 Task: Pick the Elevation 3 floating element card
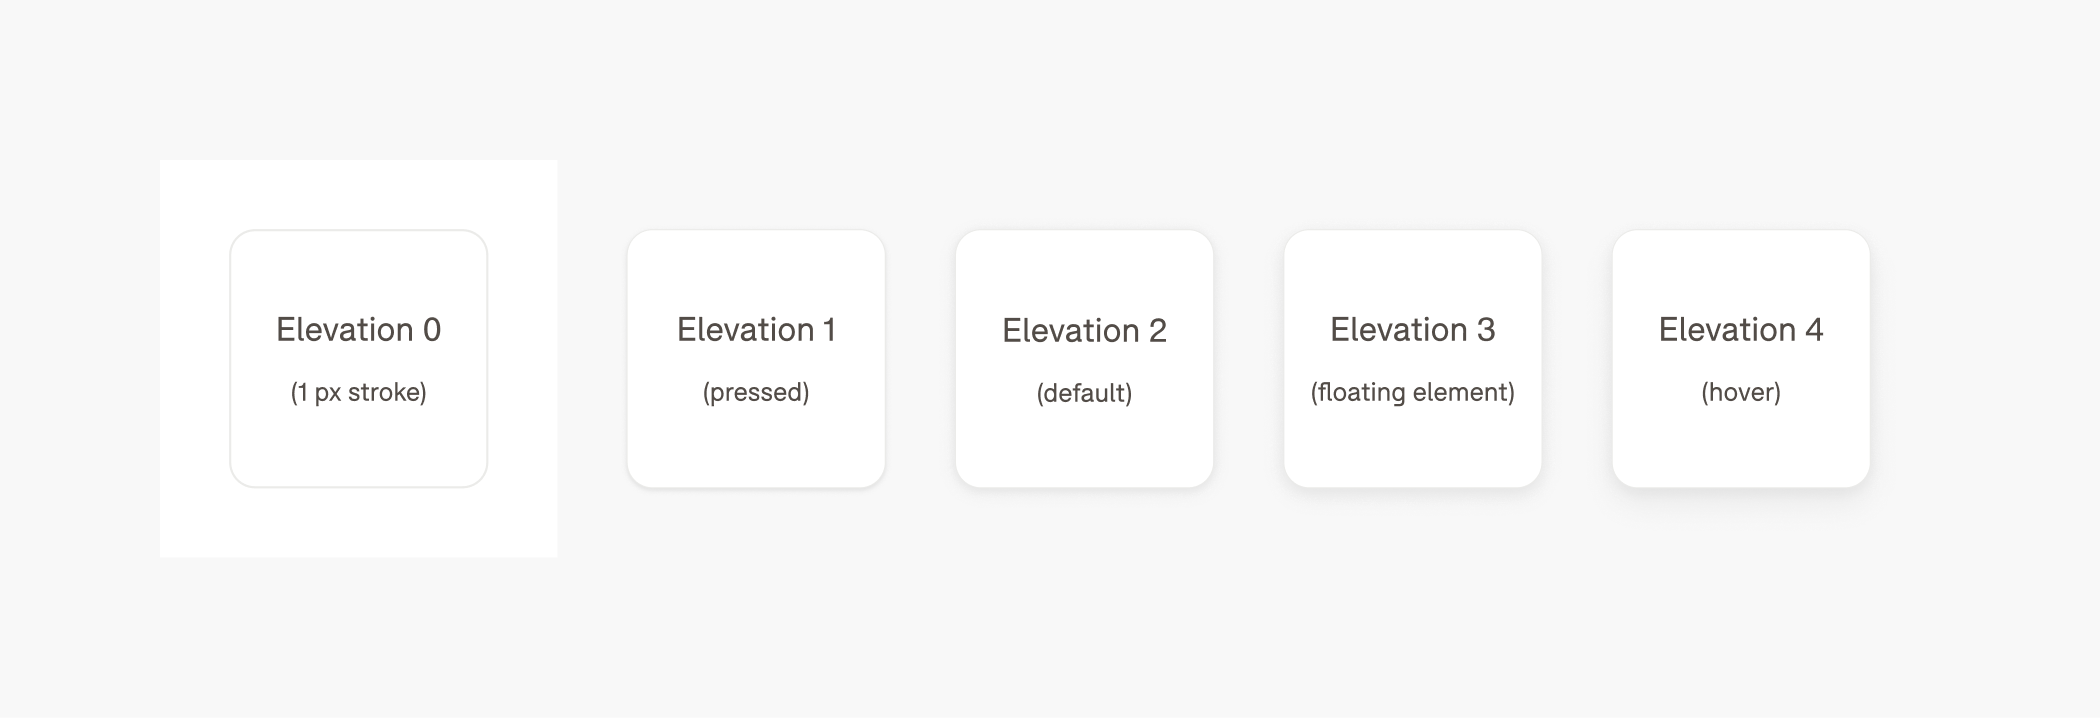[1413, 359]
